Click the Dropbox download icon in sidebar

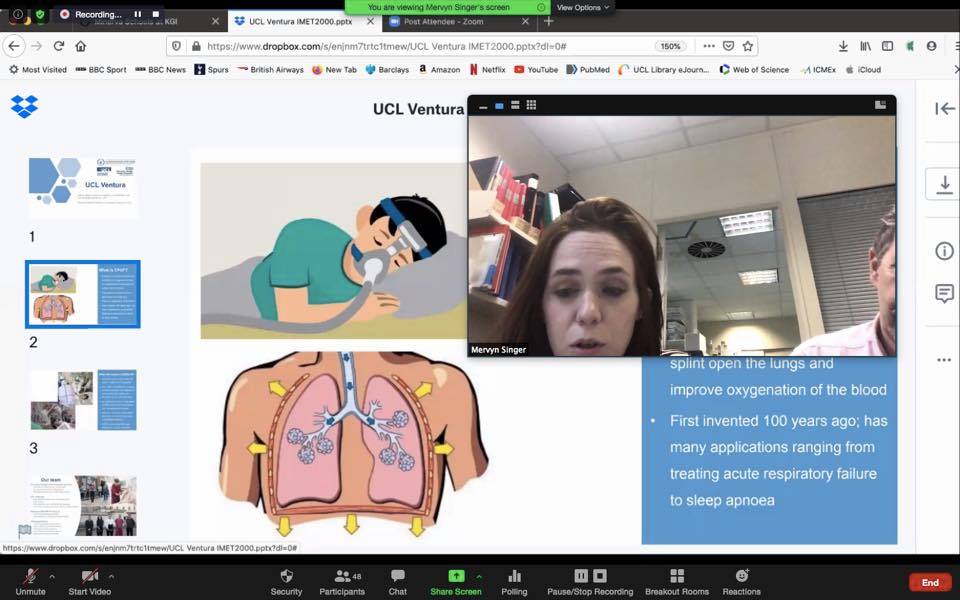coord(943,184)
